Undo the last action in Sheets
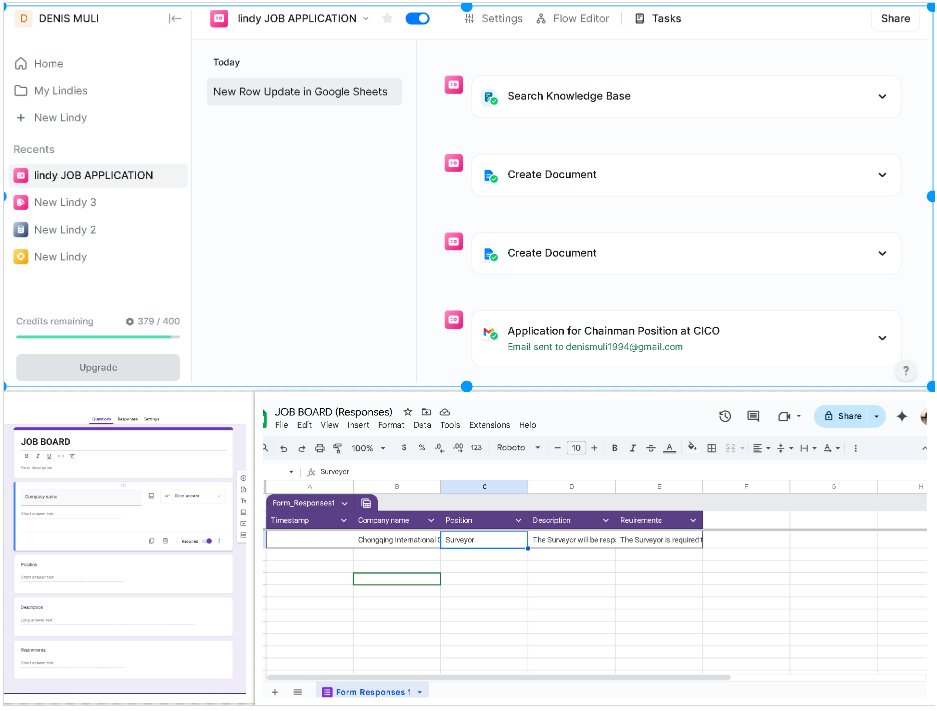This screenshot has width=937, height=711. pos(283,448)
